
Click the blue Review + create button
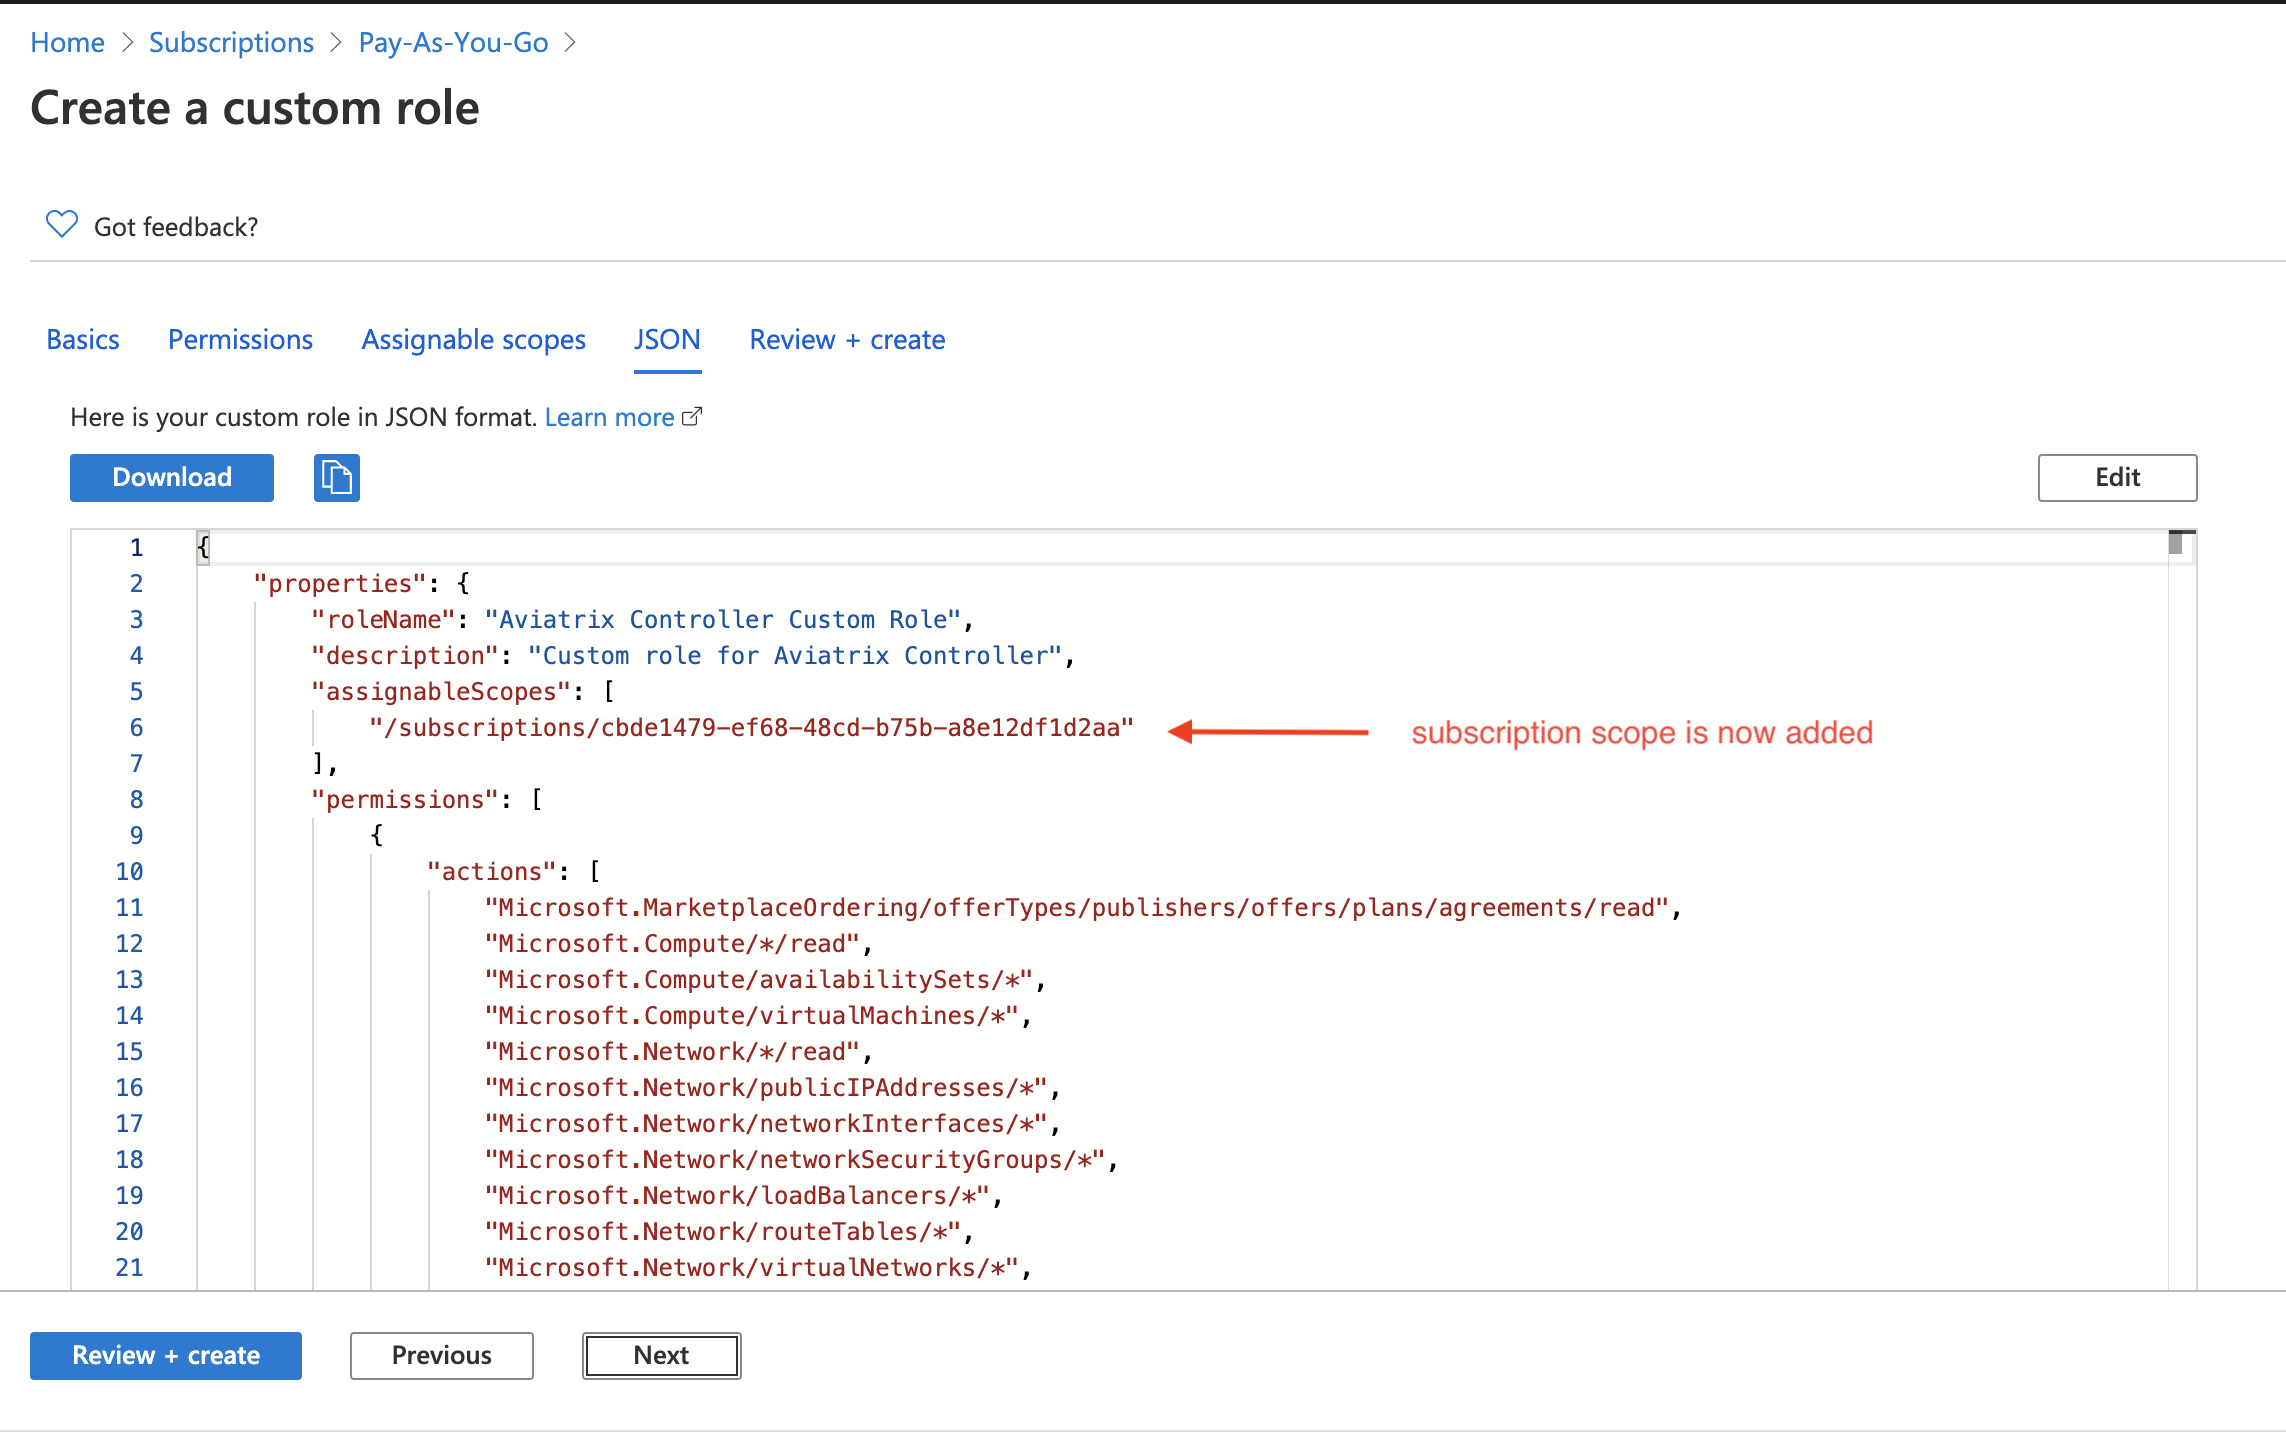pos(166,1355)
